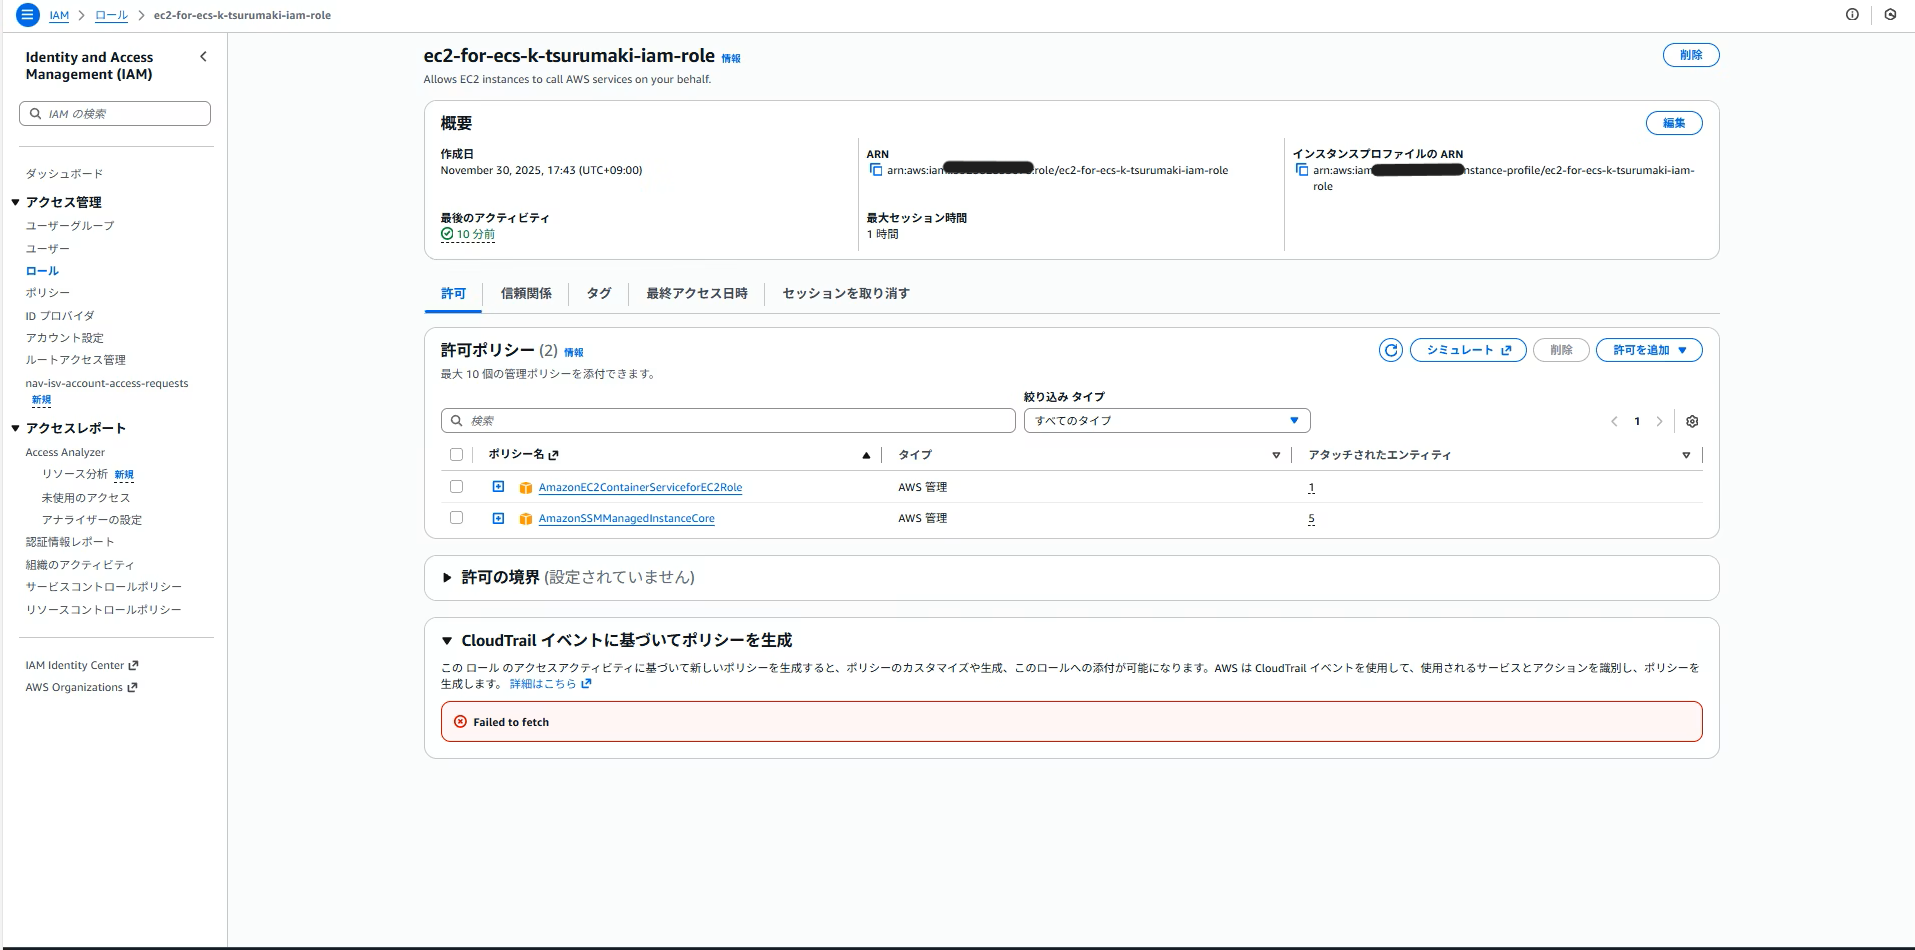
Task: Click the 情報 link beside 許可ポリシー
Action: tap(573, 353)
